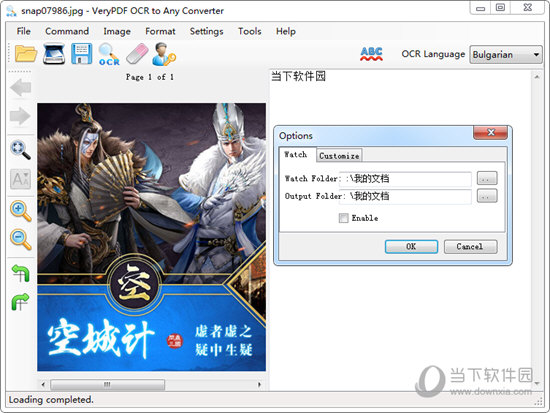The height and width of the screenshot is (413, 550).
Task: Open the Command menu
Action: click(67, 31)
